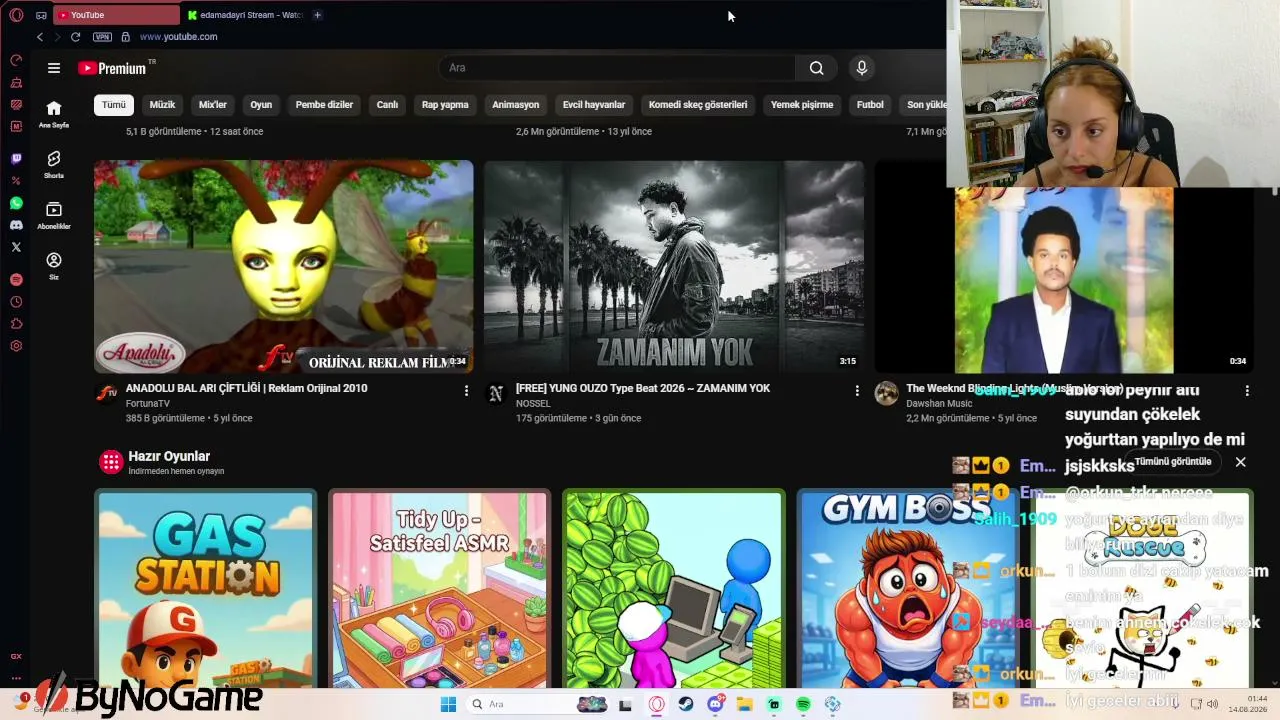Open the Opera GX main menu logo

[x=15, y=15]
